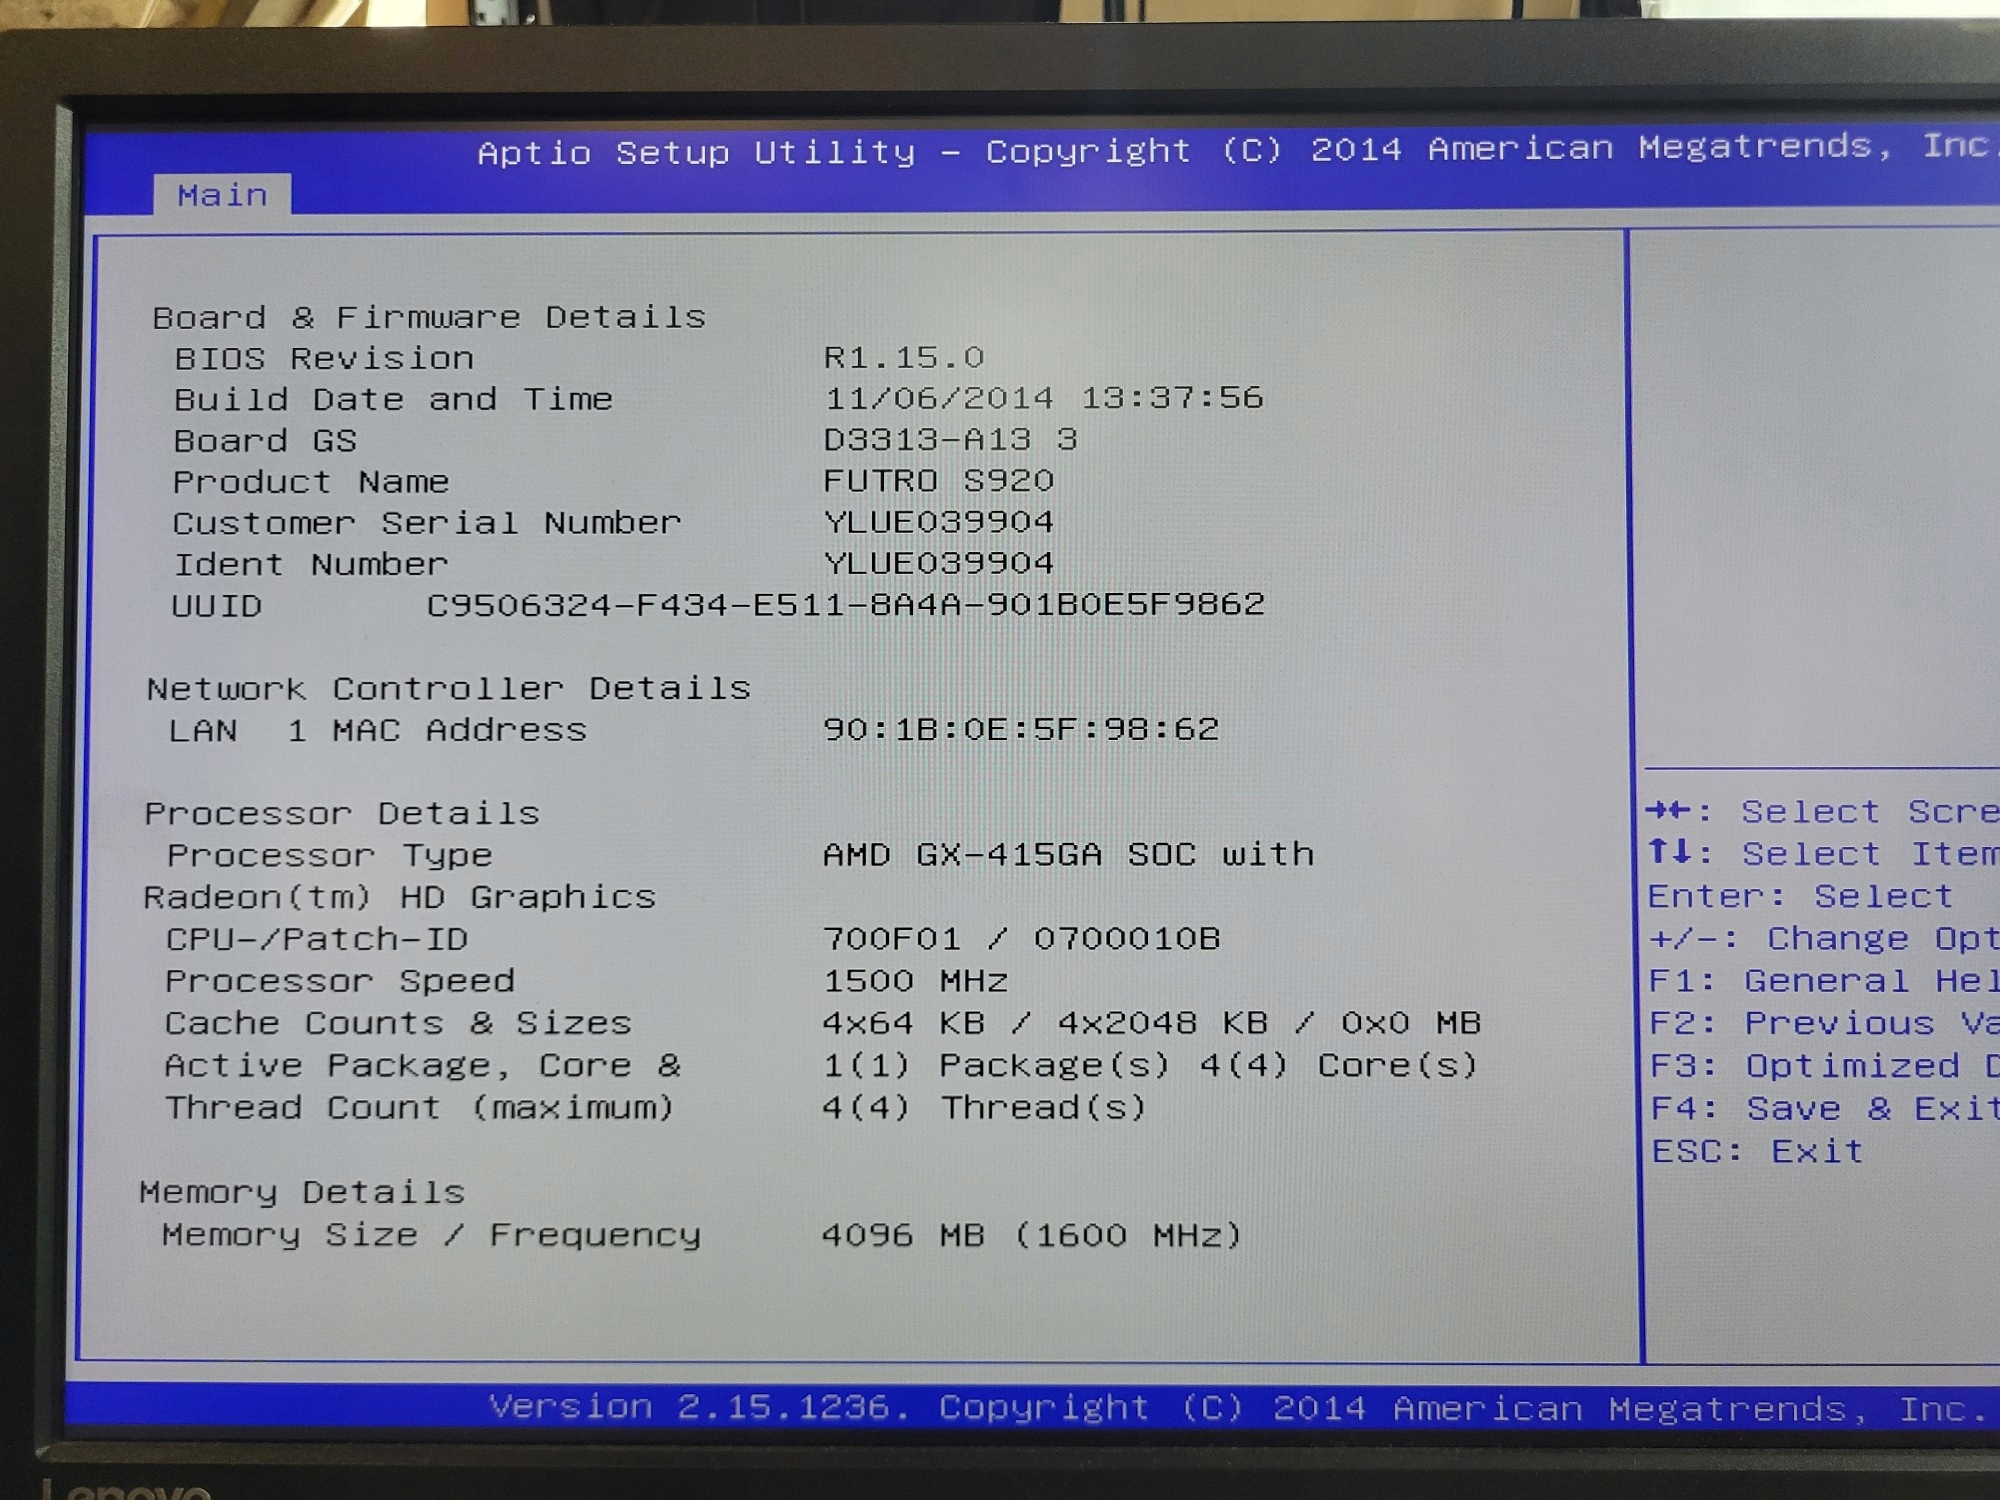Click the F3: Optimized Defaults hint
The height and width of the screenshot is (1500, 2000).
pyautogui.click(x=1822, y=1066)
